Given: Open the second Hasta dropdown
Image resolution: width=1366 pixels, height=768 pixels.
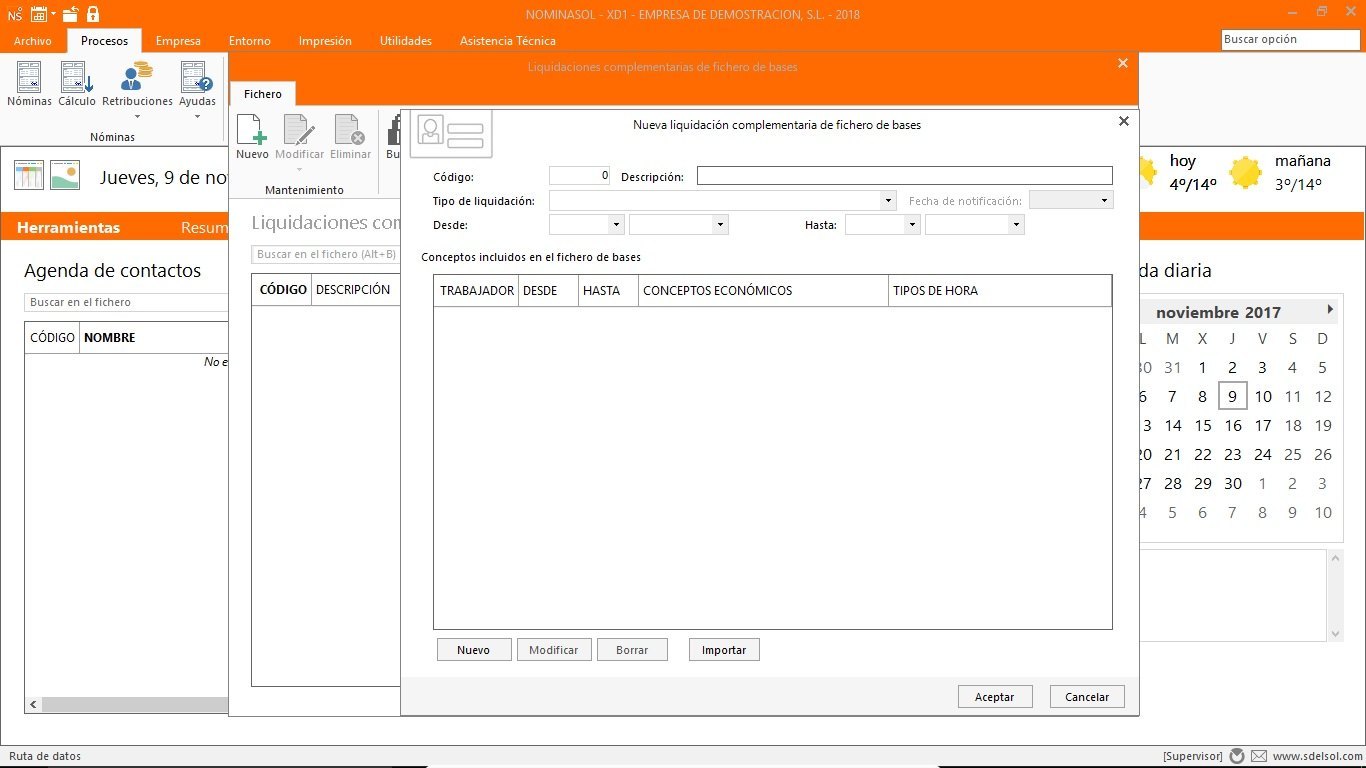Looking at the screenshot, I should 1016,225.
